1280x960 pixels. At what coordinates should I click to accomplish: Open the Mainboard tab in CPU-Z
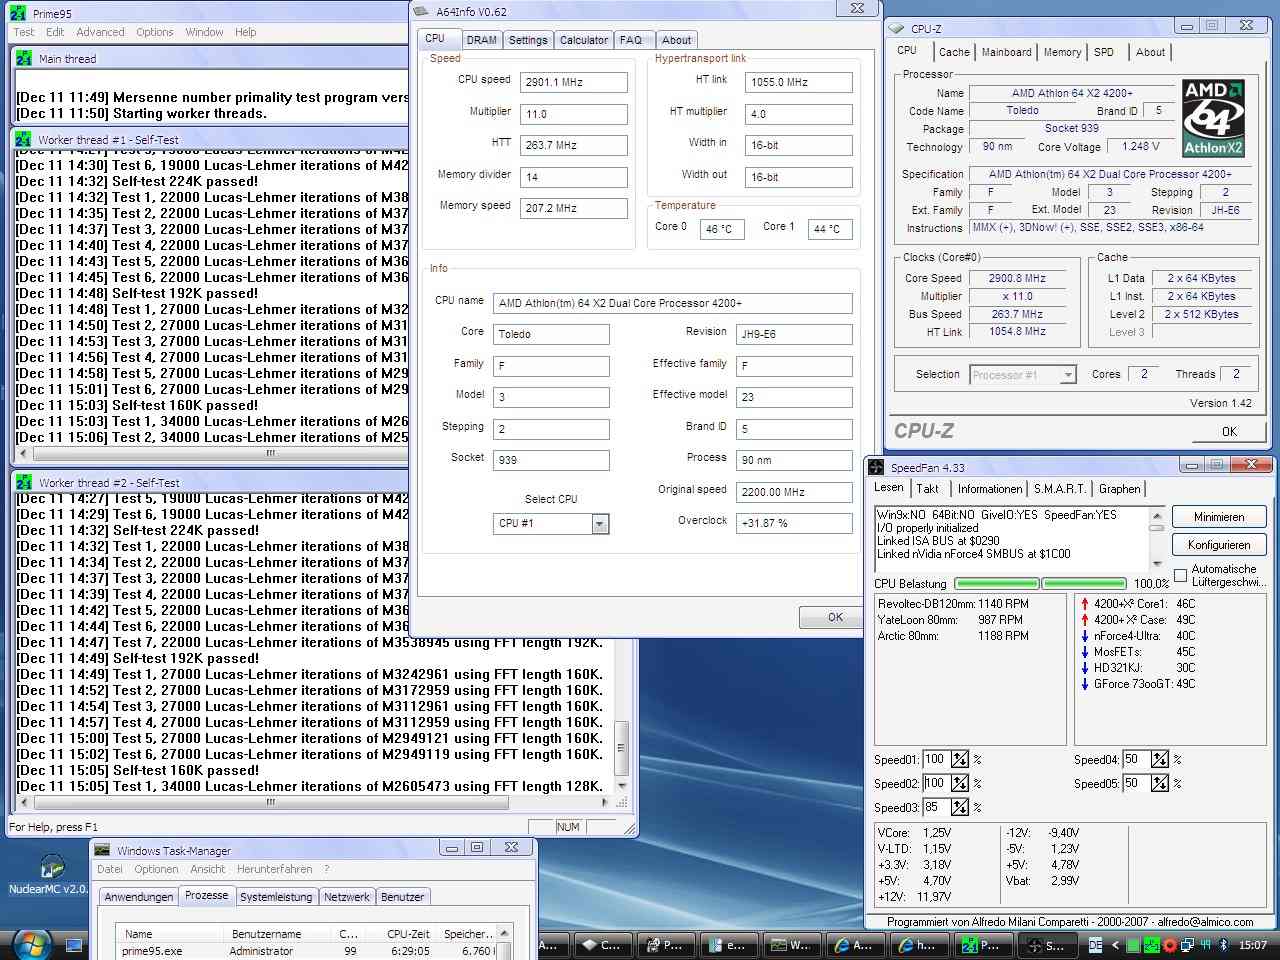pyautogui.click(x=1006, y=52)
